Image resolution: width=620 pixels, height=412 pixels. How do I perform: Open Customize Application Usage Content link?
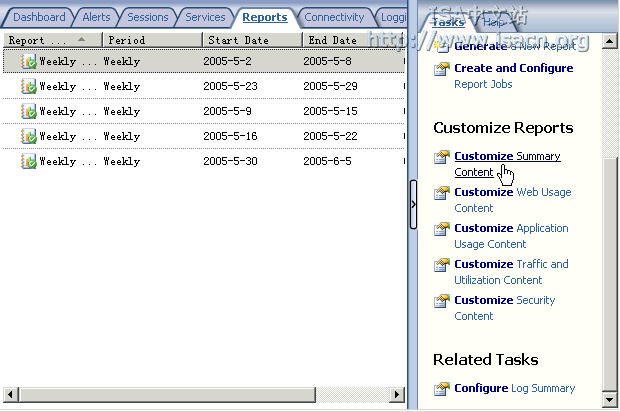click(511, 236)
